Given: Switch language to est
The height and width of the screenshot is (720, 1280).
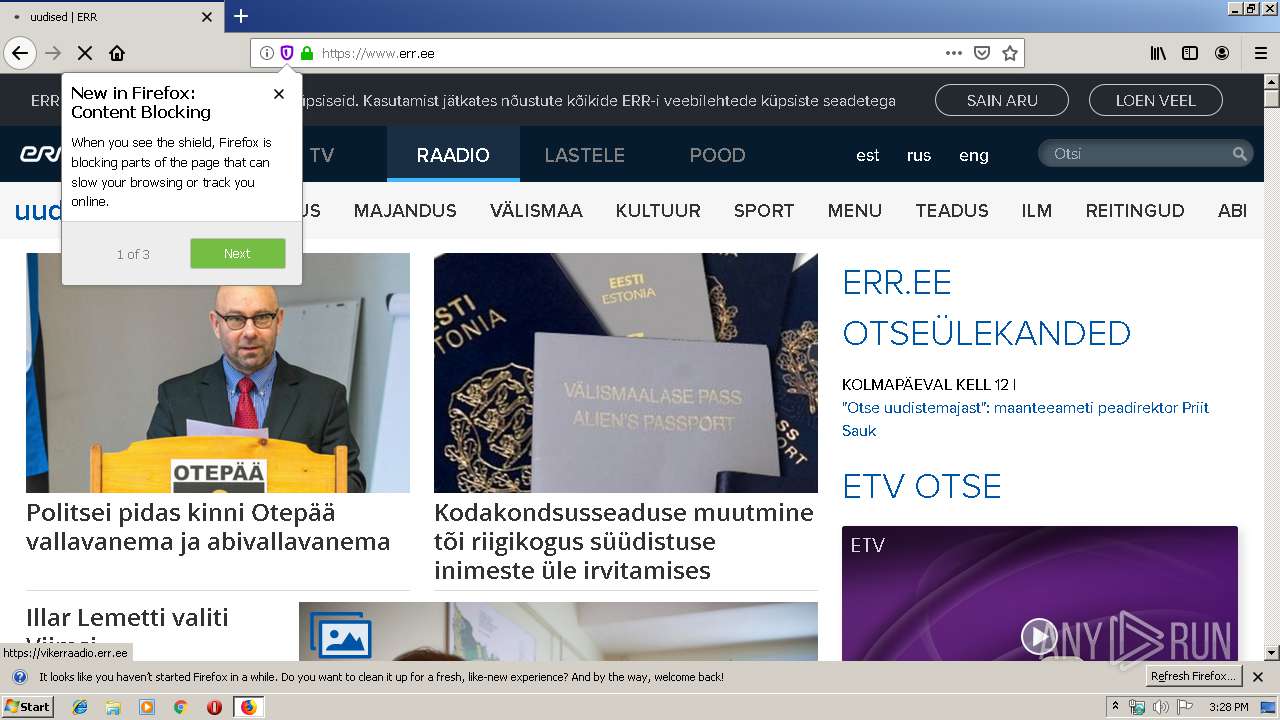Looking at the screenshot, I should [868, 155].
